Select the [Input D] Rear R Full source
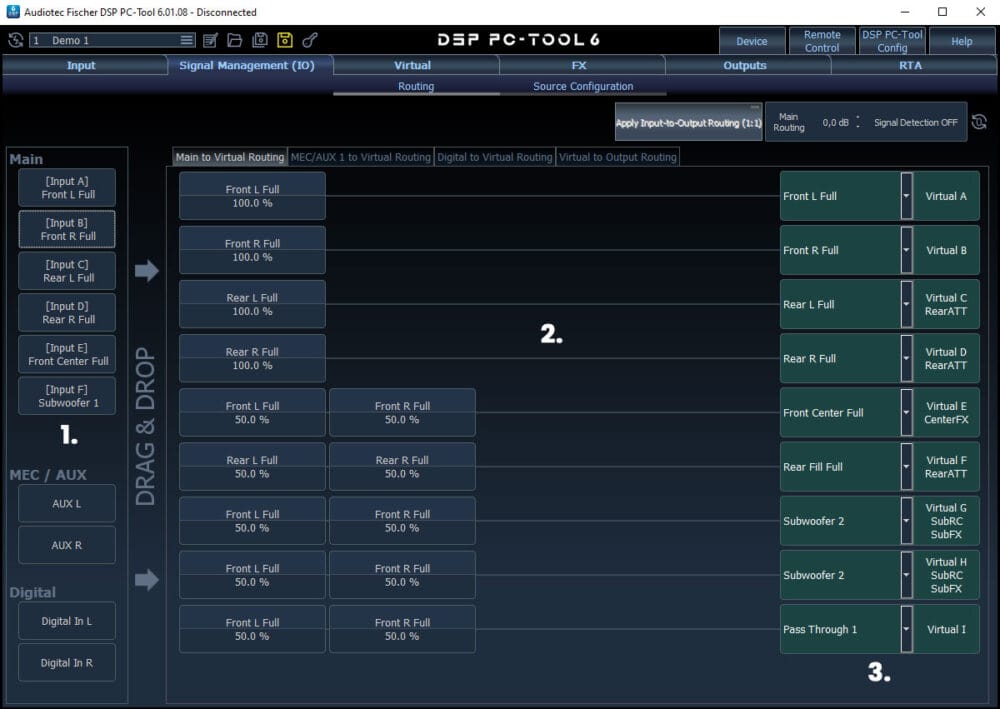 pyautogui.click(x=67, y=312)
